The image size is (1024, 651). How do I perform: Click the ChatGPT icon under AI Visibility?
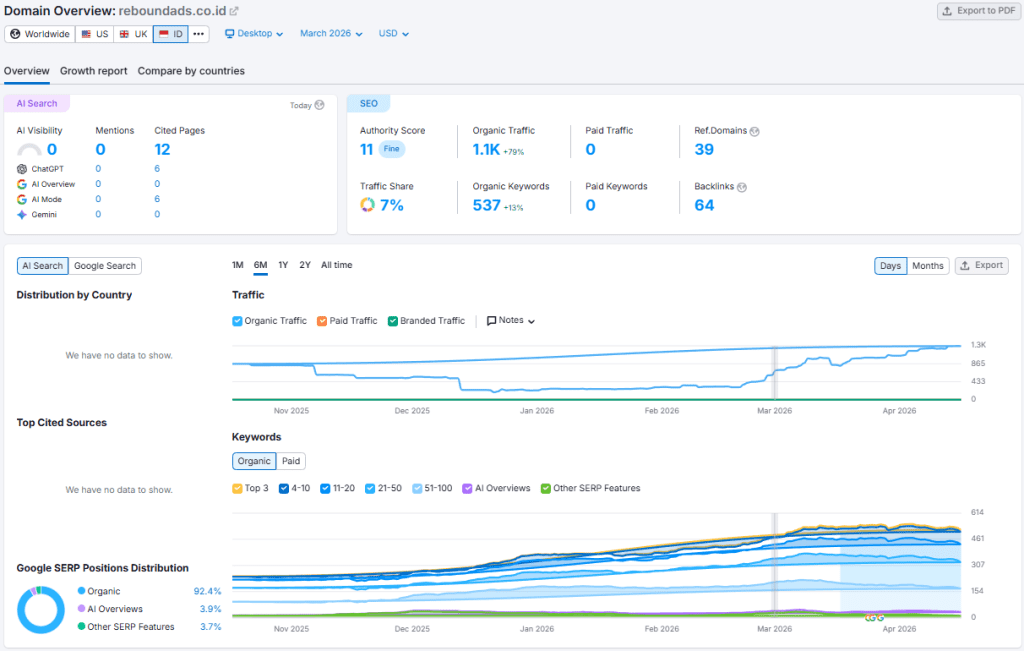(x=22, y=168)
